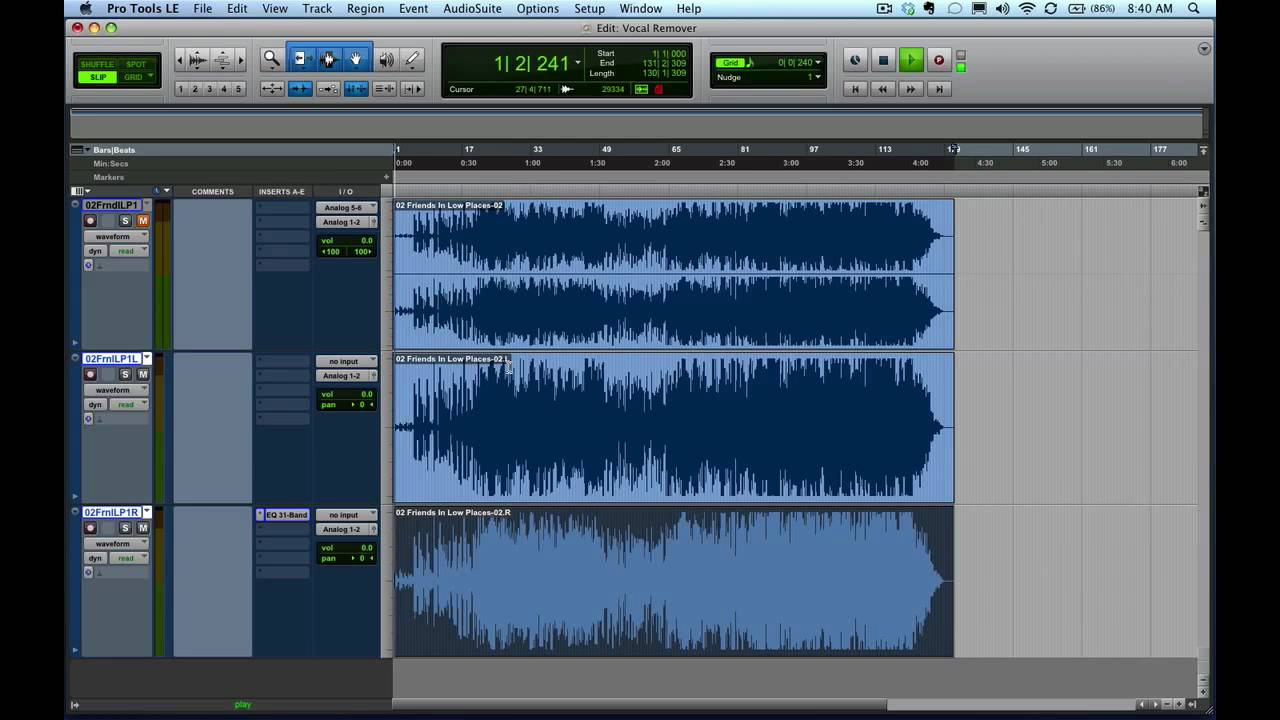Open the Grid value dropdown
This screenshot has height=720, width=1280.
[817, 63]
